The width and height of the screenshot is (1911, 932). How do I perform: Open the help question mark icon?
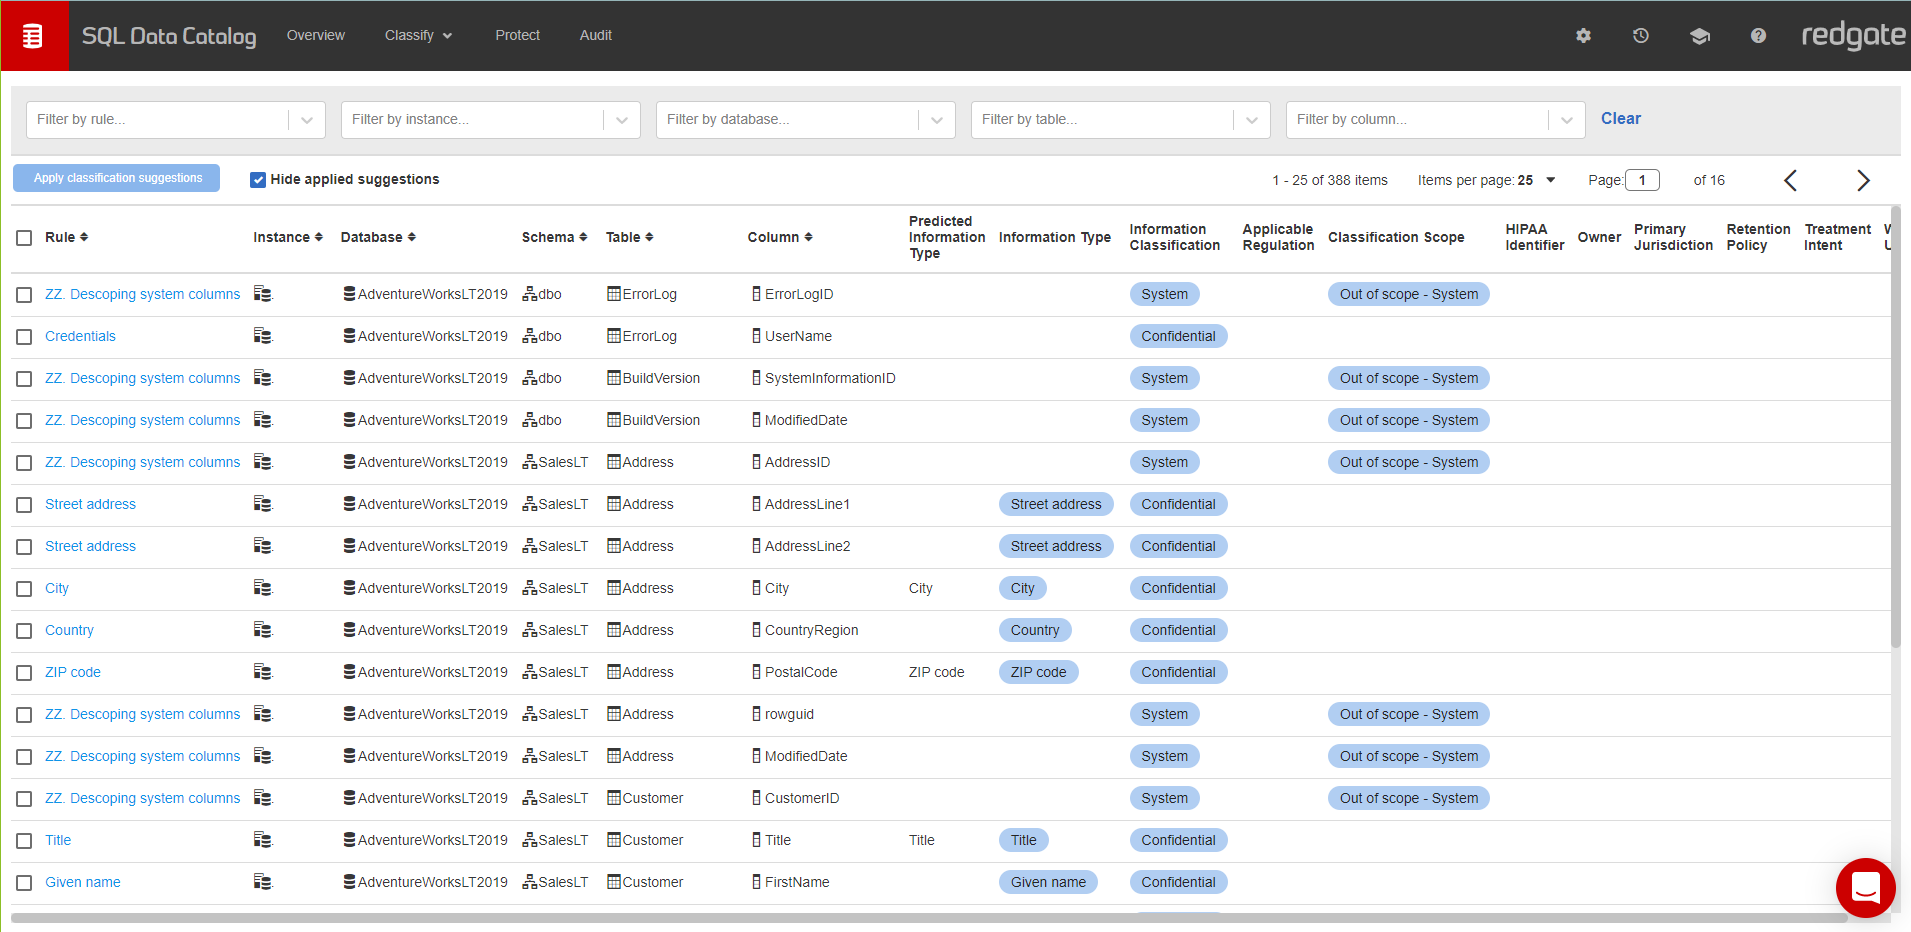click(x=1758, y=36)
